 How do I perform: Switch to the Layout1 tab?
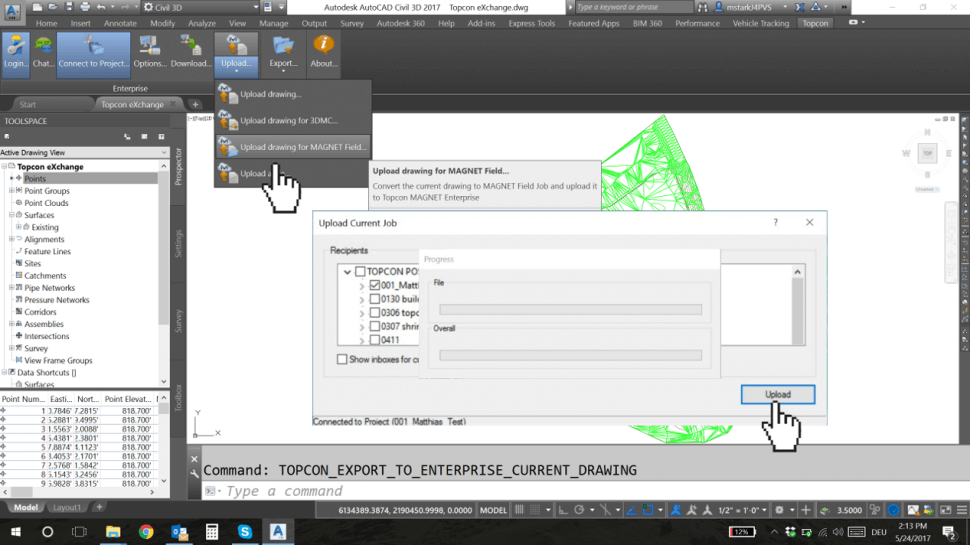pyautogui.click(x=66, y=507)
